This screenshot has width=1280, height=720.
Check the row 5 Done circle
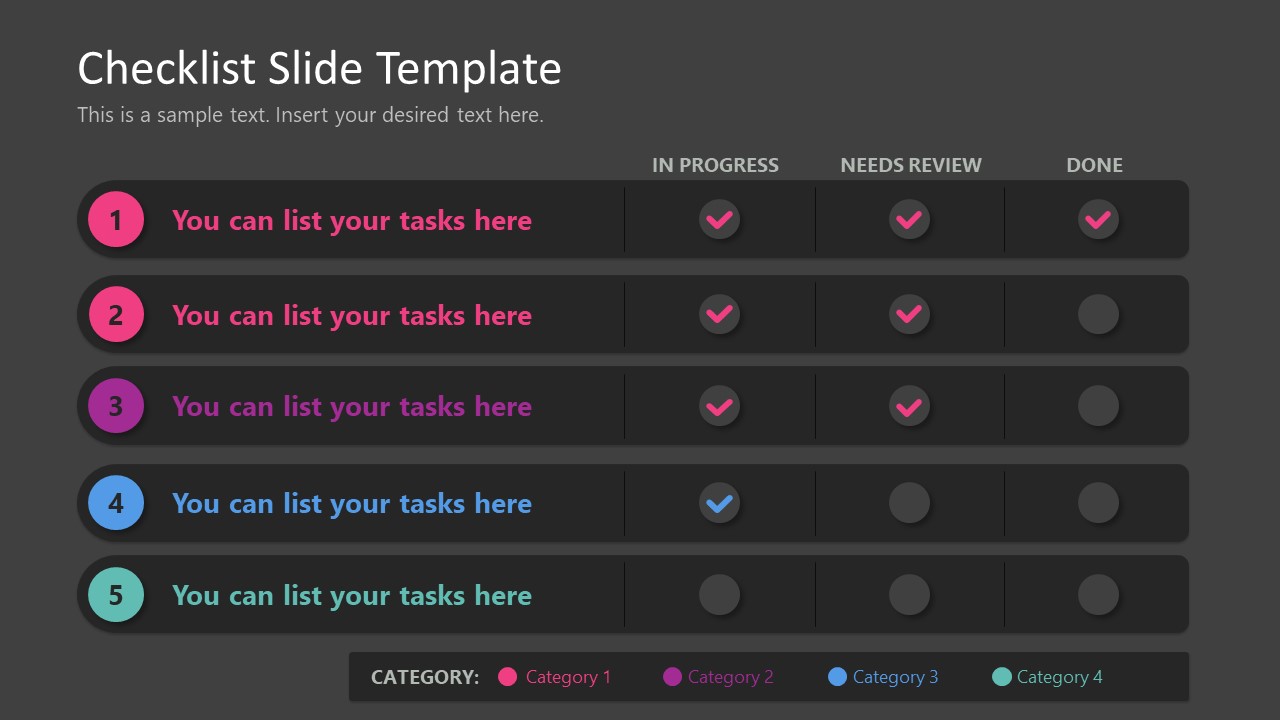pos(1098,594)
